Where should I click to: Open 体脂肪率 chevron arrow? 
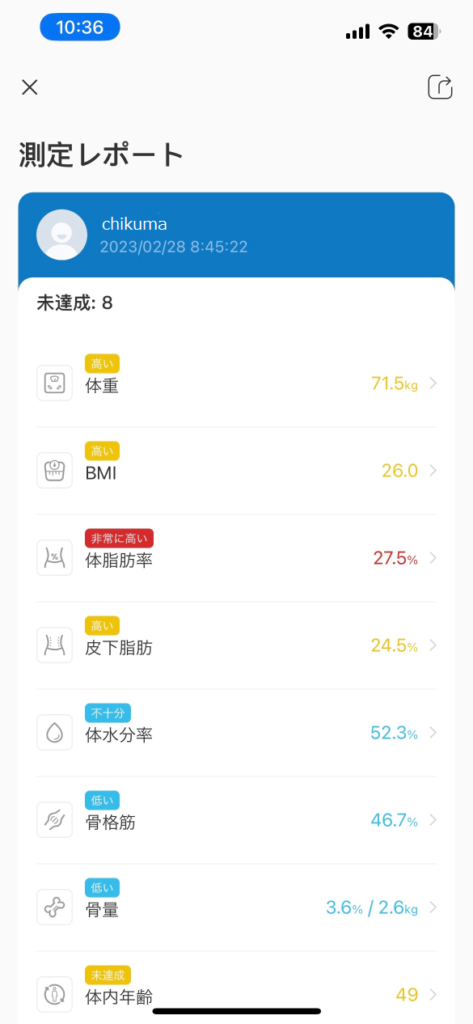(432, 558)
